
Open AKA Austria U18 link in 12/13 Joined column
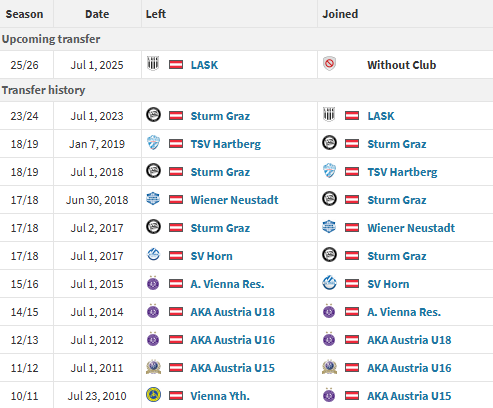pos(409,340)
